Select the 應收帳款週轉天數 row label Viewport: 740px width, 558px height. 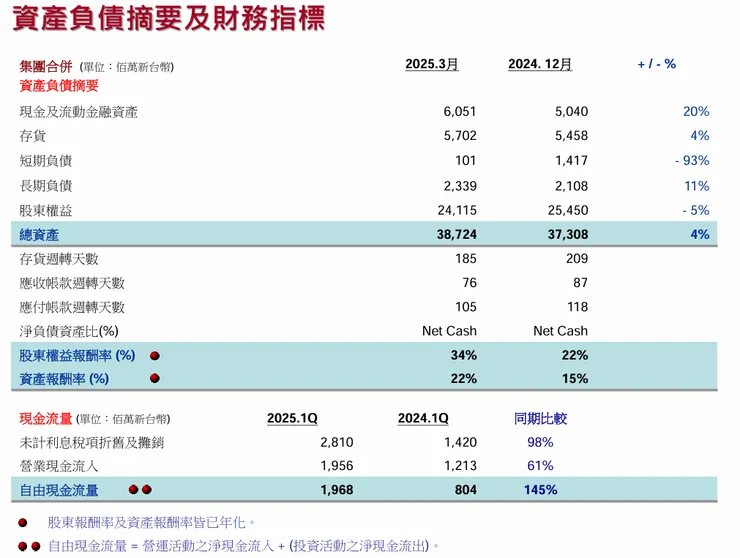(72, 283)
